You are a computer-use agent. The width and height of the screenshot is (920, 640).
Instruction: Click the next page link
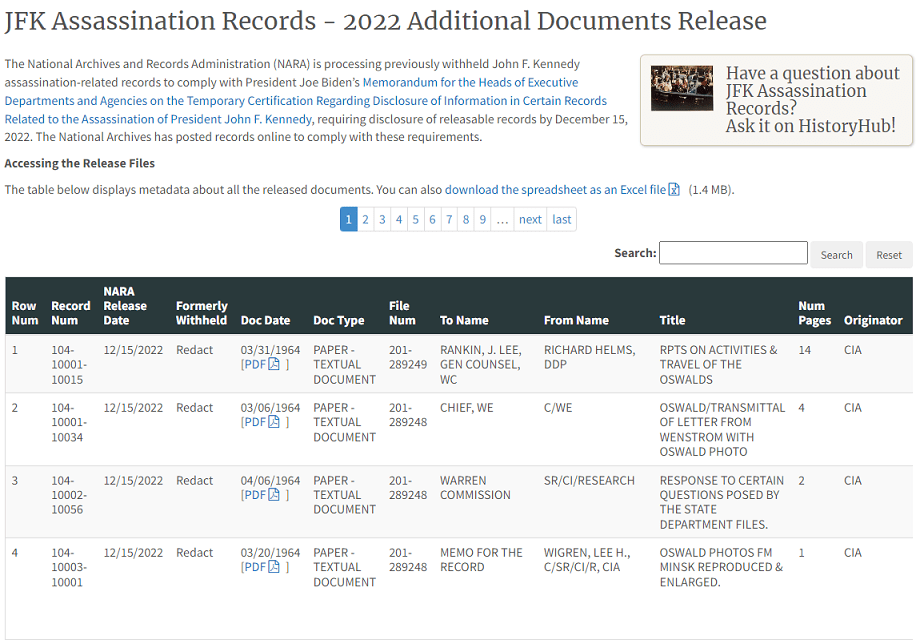[x=530, y=220]
